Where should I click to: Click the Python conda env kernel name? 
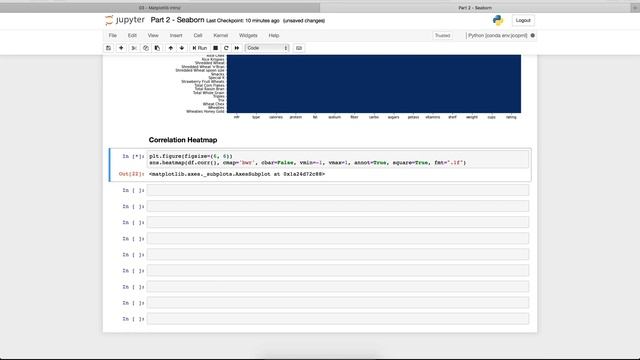[x=498, y=36]
